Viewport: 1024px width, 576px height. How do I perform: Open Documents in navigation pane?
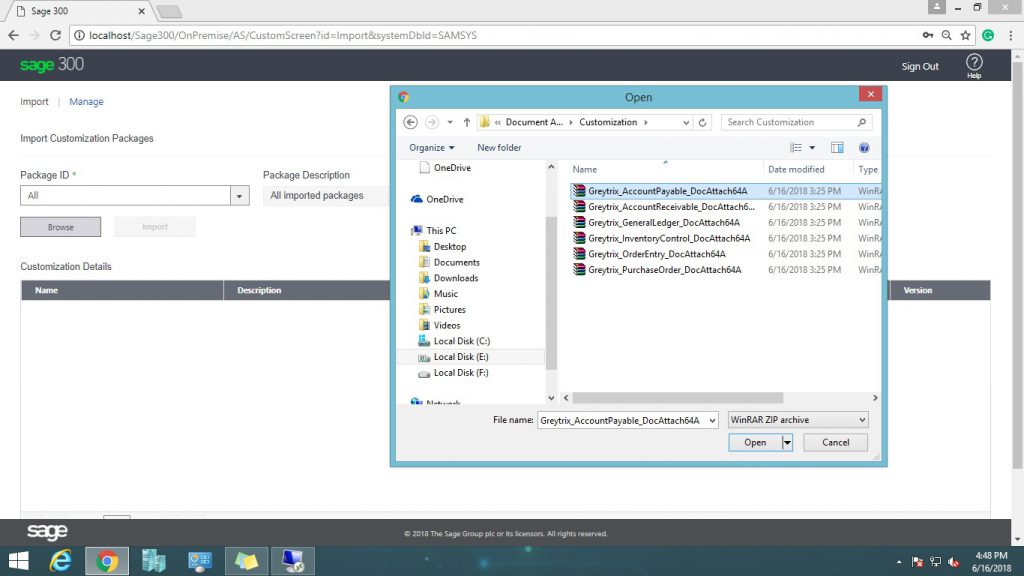[456, 263]
